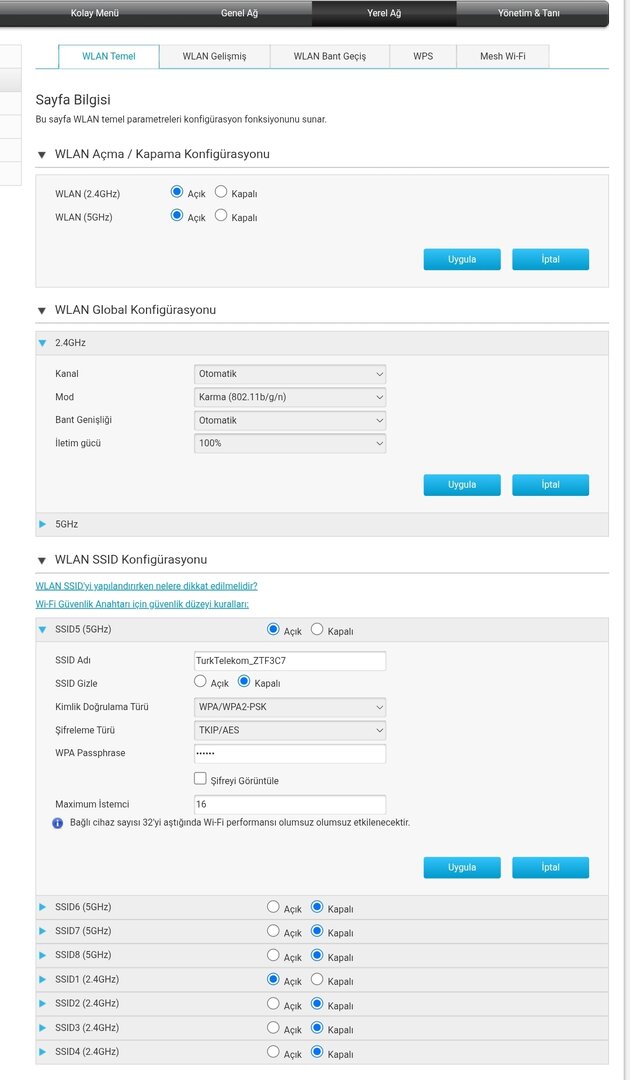Expand the SSID6 (5GHz) row arrow

click(42, 907)
